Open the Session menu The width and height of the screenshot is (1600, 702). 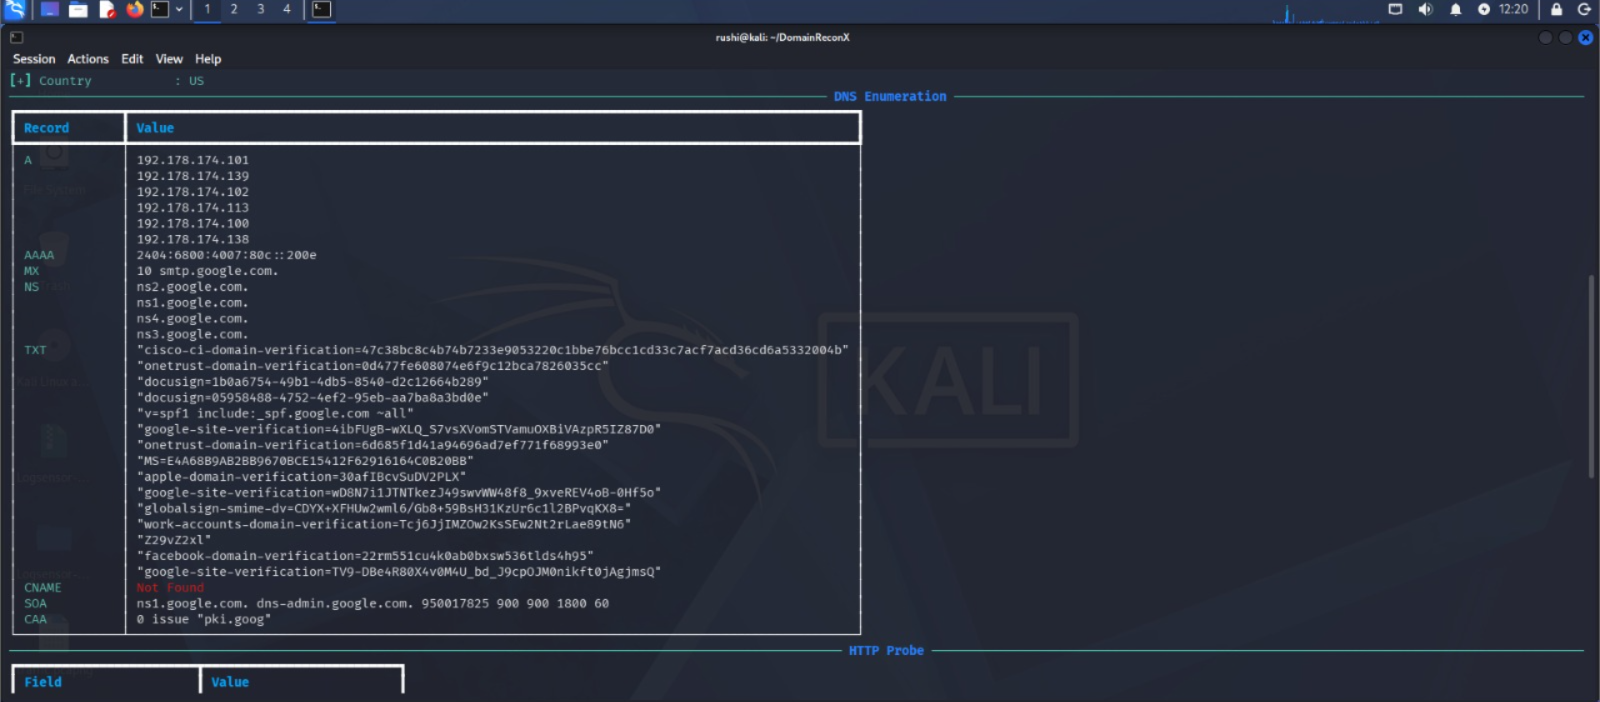tap(34, 59)
